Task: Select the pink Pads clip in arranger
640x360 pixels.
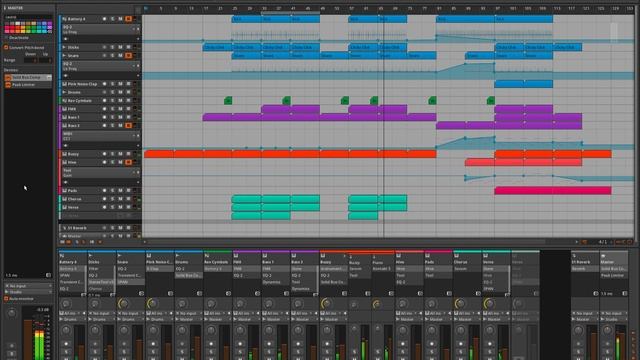Action: [x=553, y=191]
